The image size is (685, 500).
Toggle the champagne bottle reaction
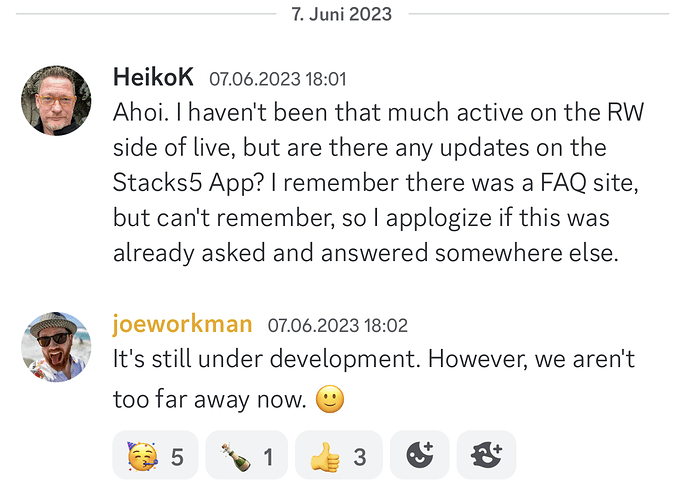pyautogui.click(x=246, y=455)
